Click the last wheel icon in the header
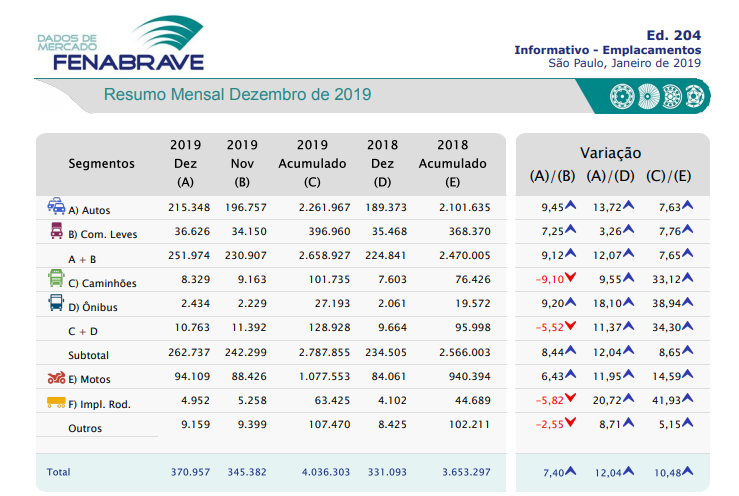 click(x=693, y=96)
